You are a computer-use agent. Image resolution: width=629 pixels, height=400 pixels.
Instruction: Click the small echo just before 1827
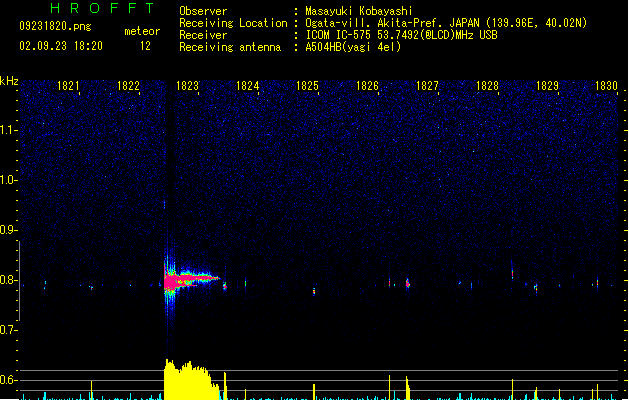coord(408,283)
